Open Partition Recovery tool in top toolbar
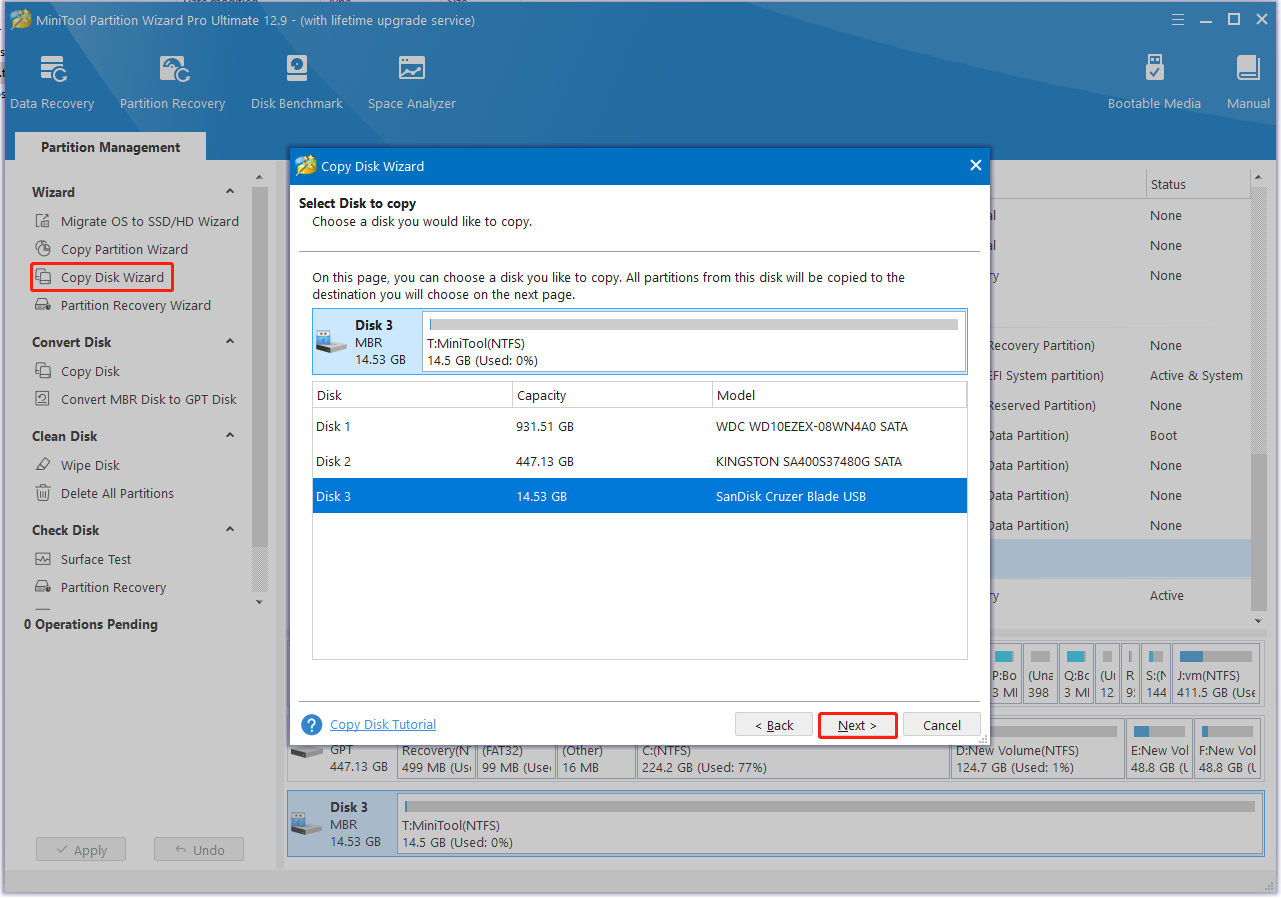Screen dimensions: 1281x899 [172, 82]
